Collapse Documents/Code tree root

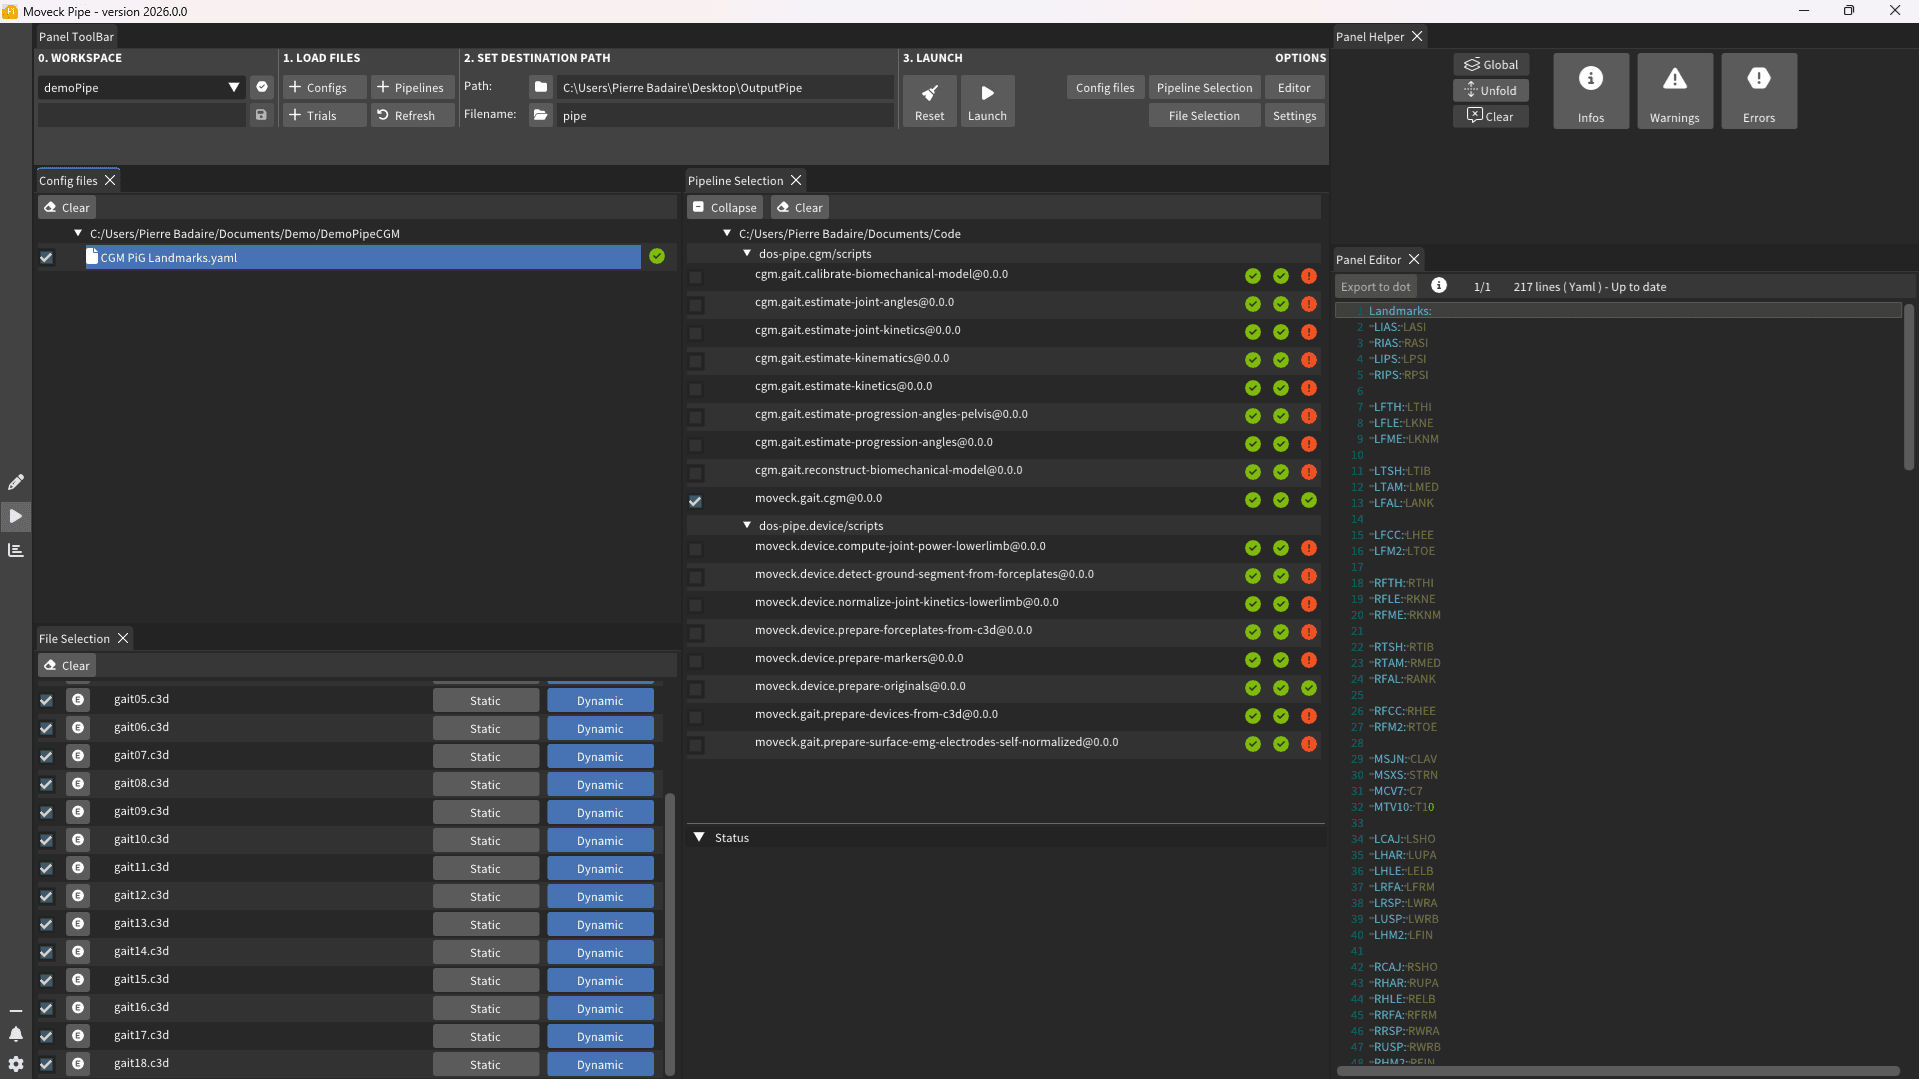(727, 233)
